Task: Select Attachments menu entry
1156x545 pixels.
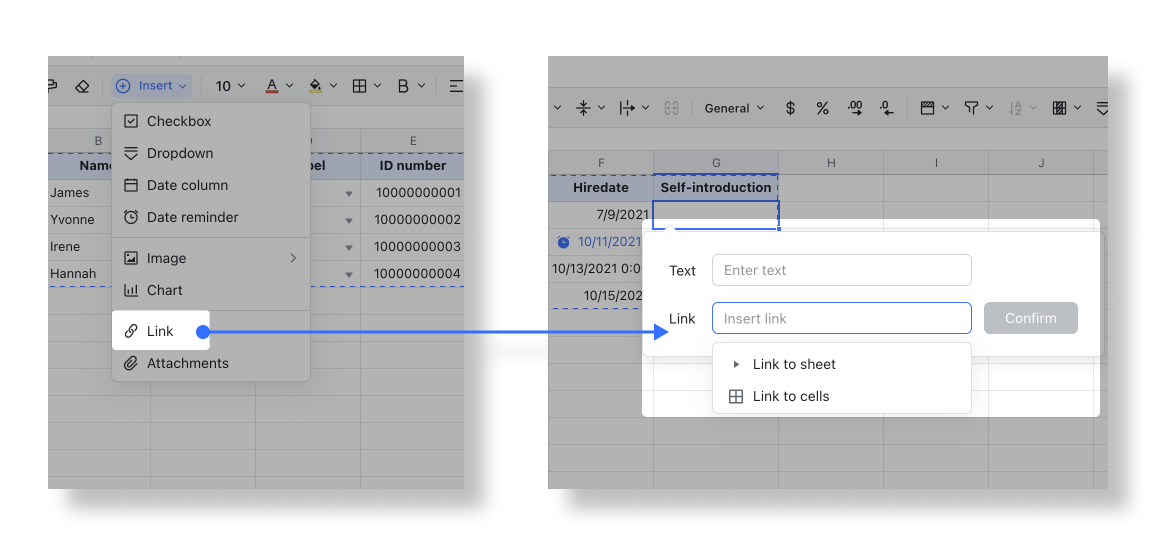Action: 187,363
